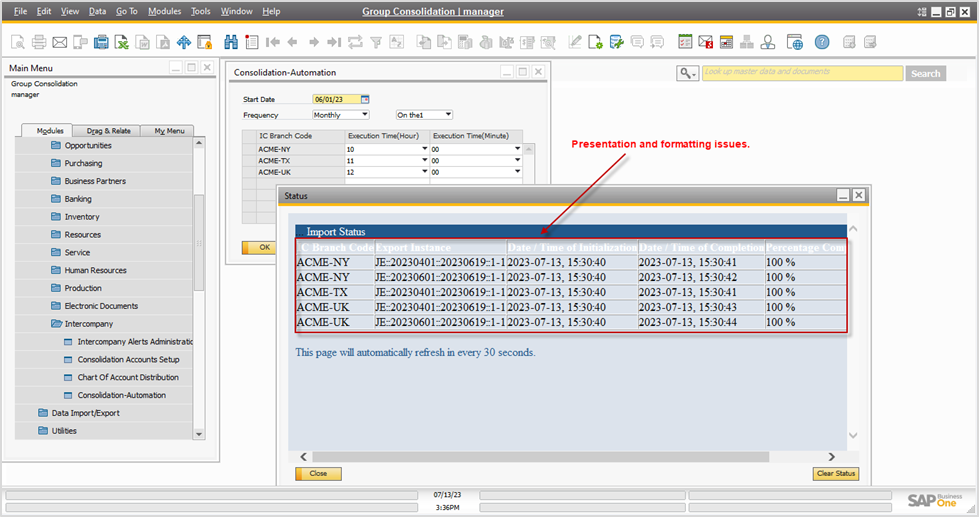Image resolution: width=979 pixels, height=517 pixels.
Task: Open the Help question mark icon
Action: point(821,42)
